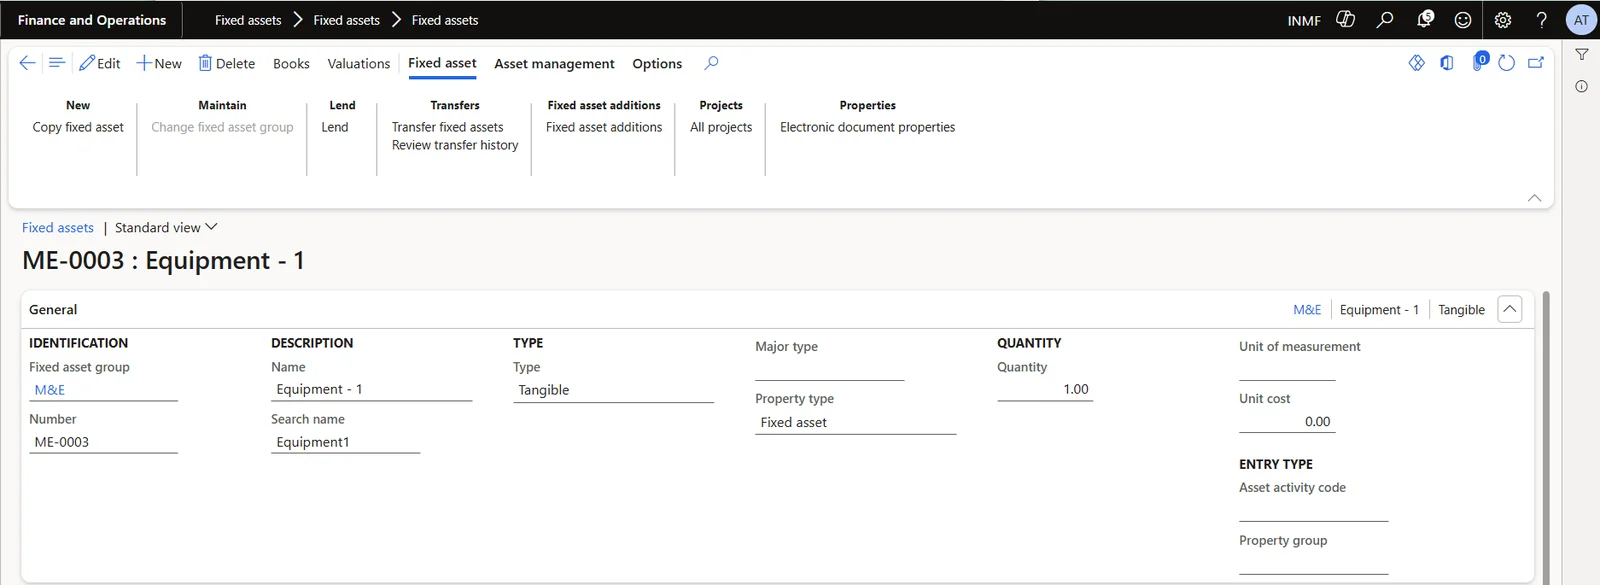
Task: Open global search magnifier in top bar
Action: [x=1385, y=20]
